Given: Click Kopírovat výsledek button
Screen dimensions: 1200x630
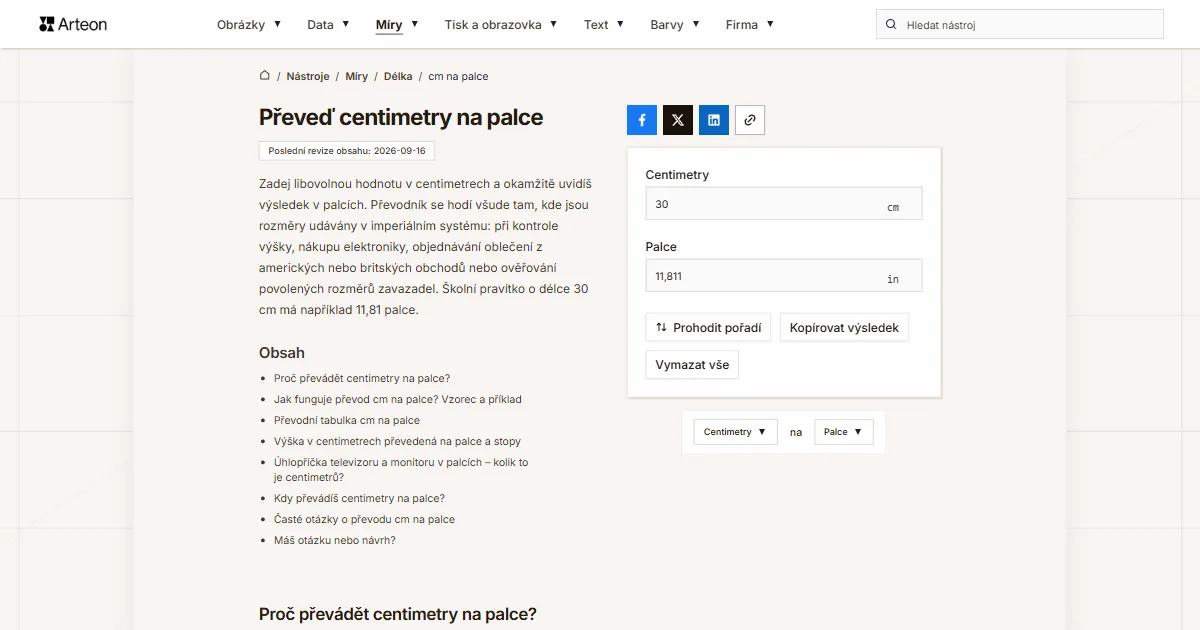Looking at the screenshot, I should tap(844, 327).
